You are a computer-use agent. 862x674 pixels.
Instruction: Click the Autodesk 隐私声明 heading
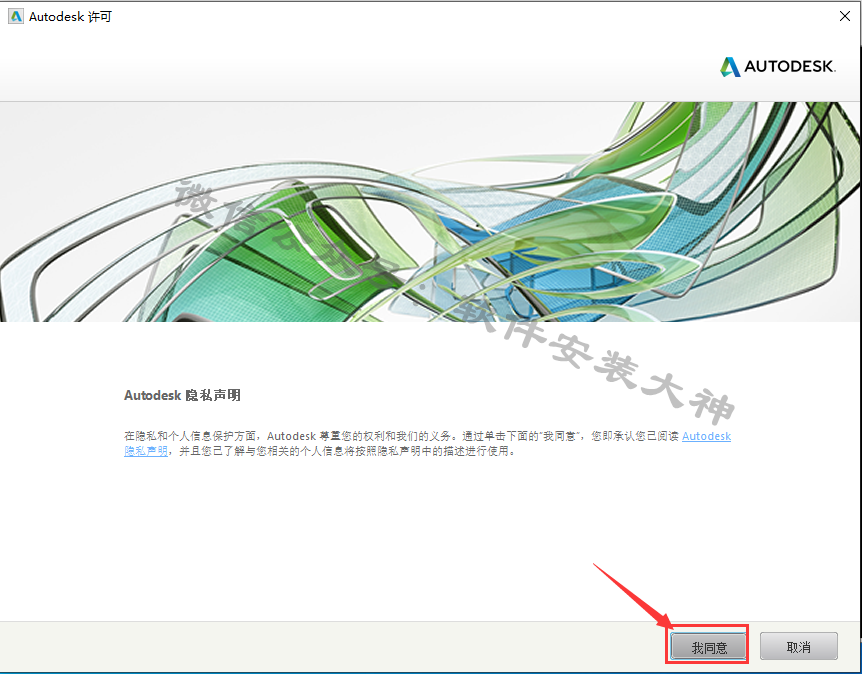coord(182,395)
